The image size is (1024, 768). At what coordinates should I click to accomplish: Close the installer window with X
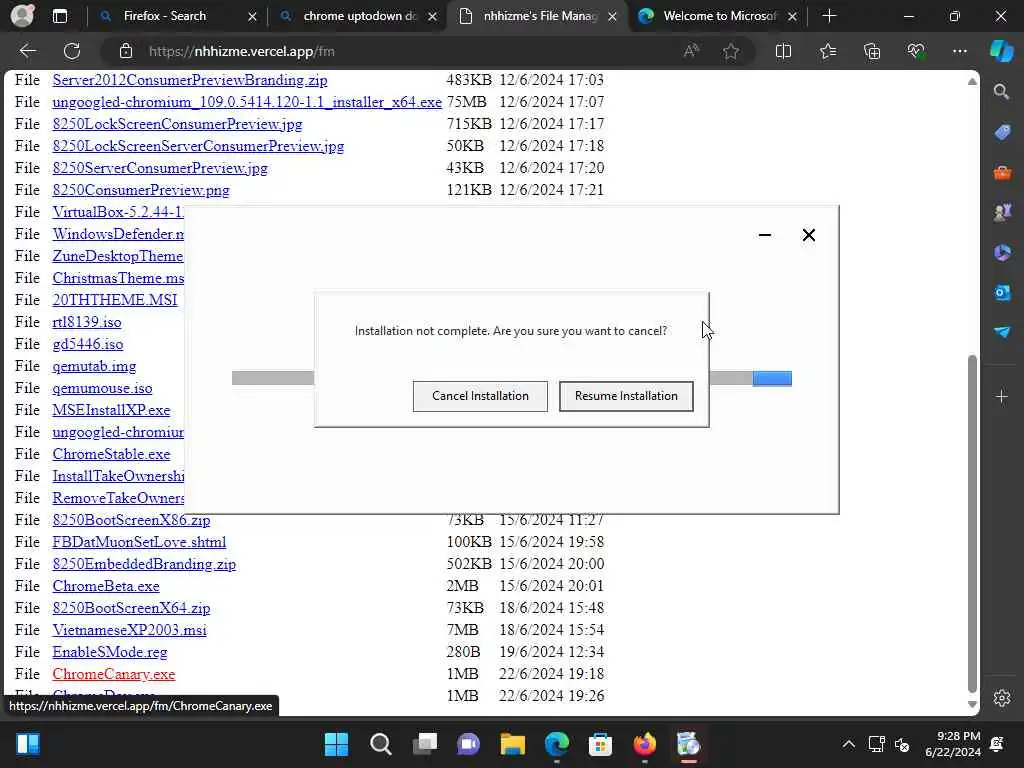[x=808, y=235]
